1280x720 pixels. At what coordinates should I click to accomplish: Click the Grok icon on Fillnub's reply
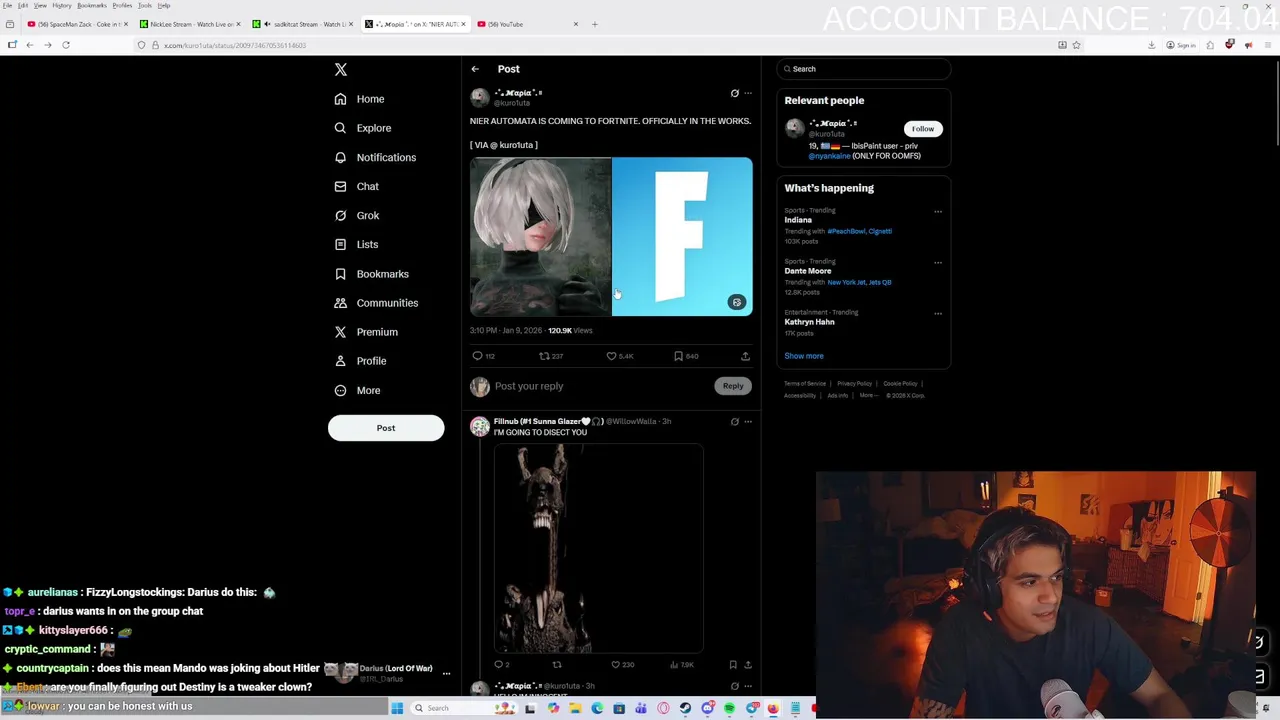point(734,421)
